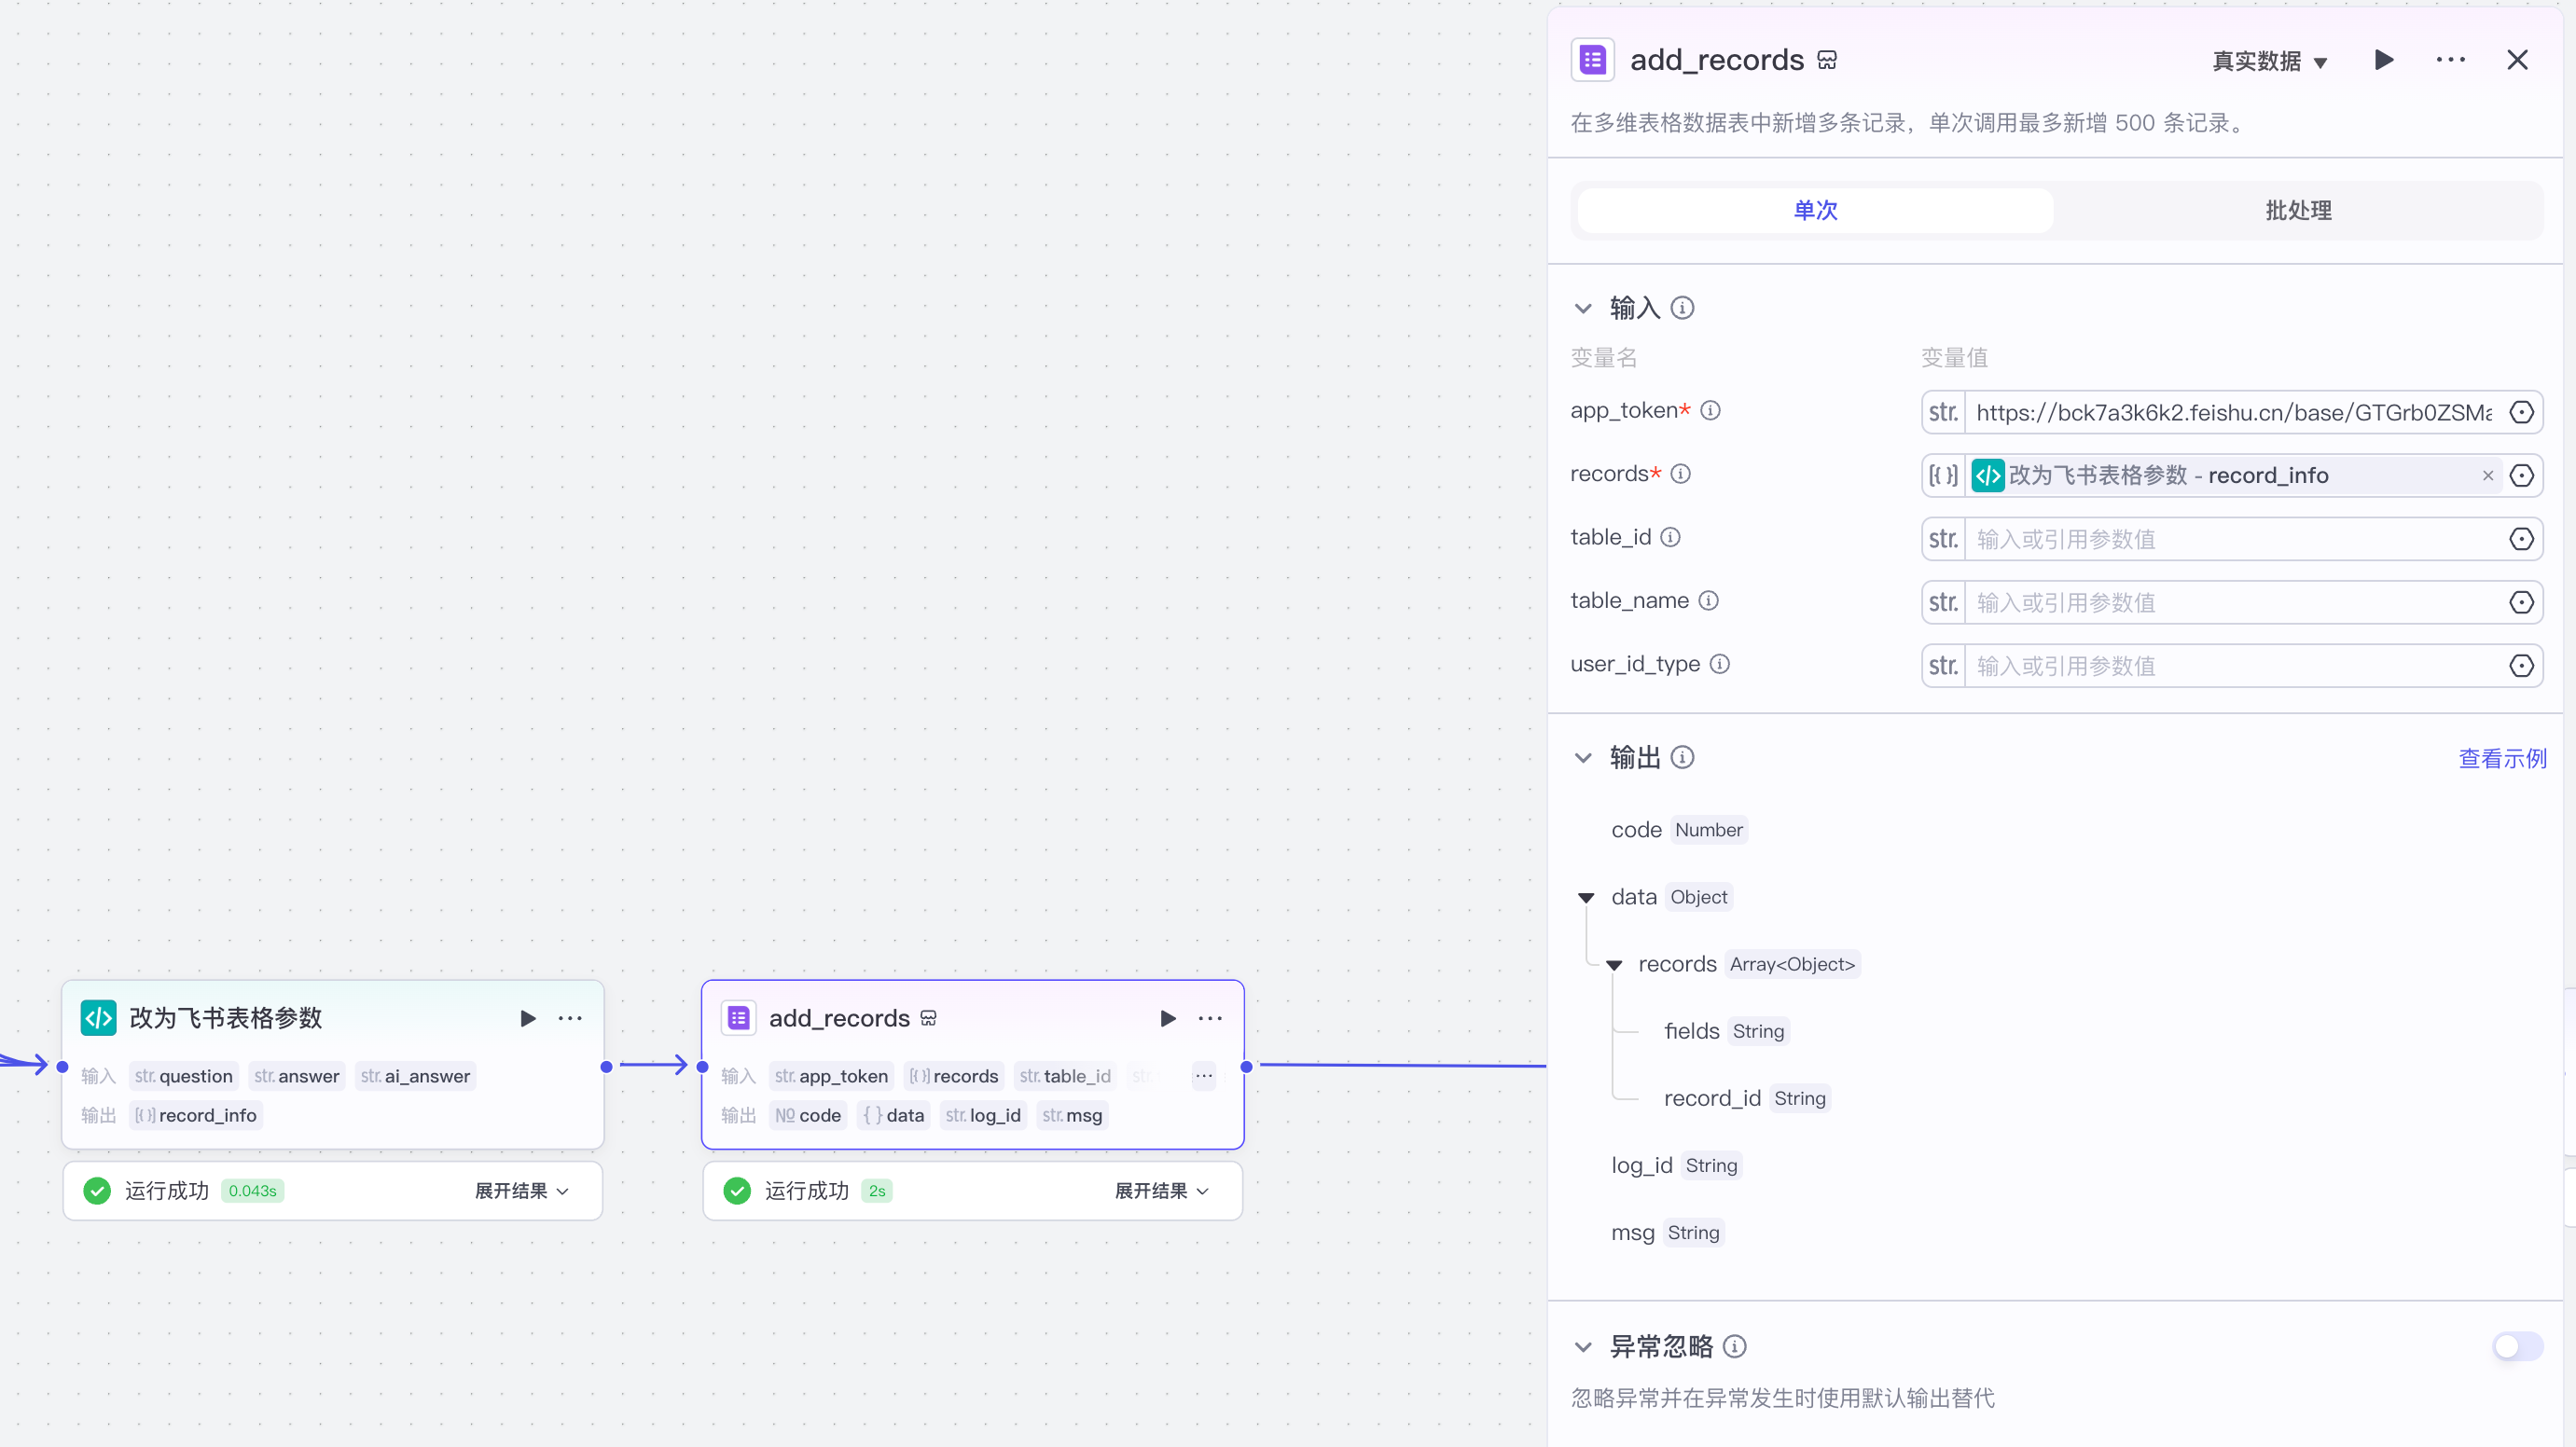2576x1447 pixels.
Task: Collapse the records Array<Object> node
Action: coord(1614,965)
